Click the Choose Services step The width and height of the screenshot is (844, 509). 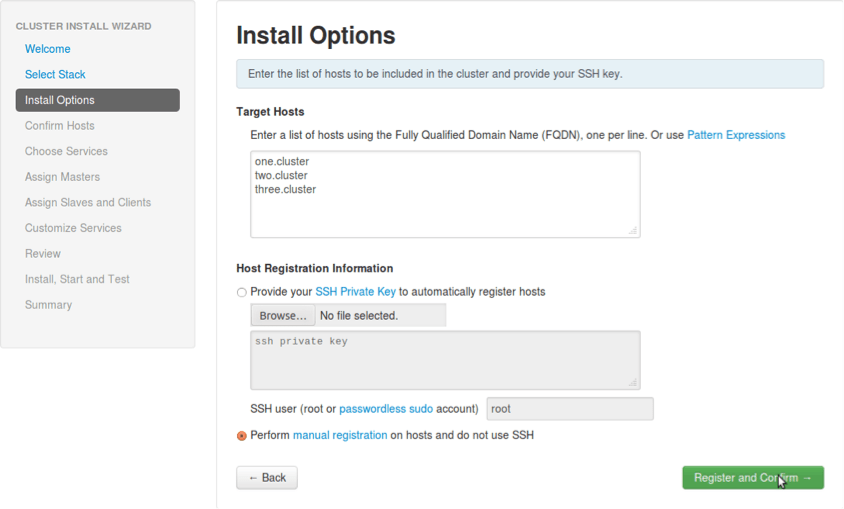pyautogui.click(x=66, y=151)
